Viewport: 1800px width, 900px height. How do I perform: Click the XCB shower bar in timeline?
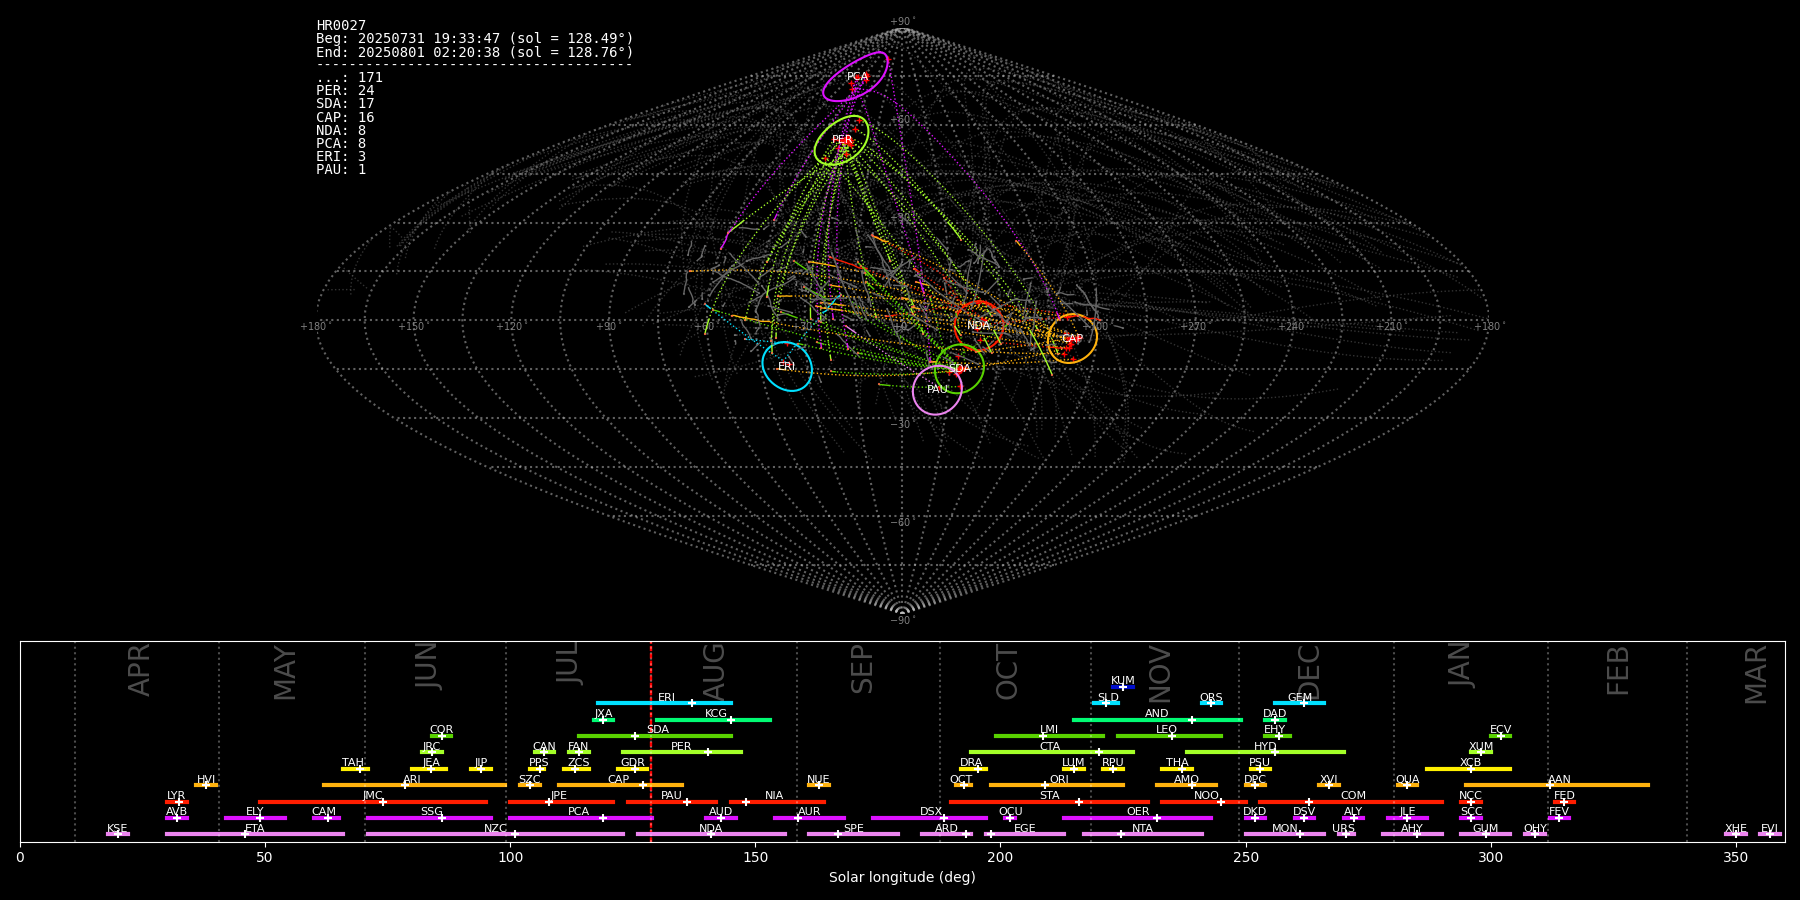(1468, 769)
